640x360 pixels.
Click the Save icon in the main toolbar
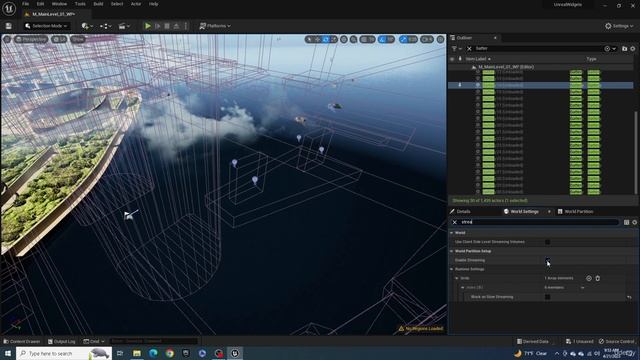click(9, 26)
